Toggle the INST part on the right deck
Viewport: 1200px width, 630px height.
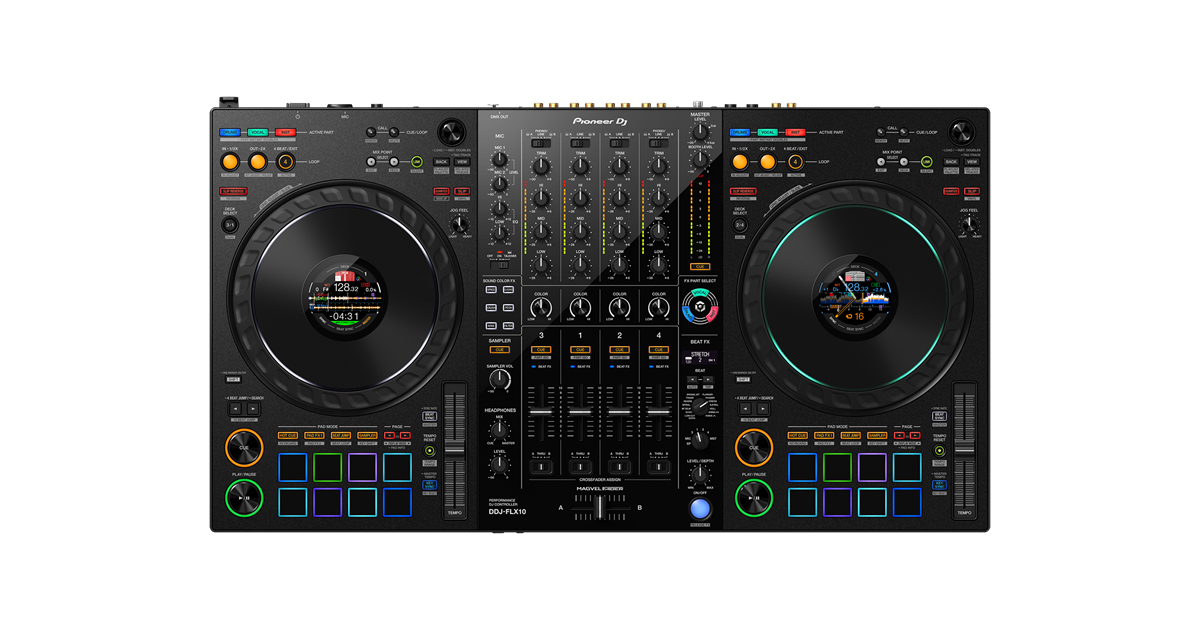pos(796,132)
